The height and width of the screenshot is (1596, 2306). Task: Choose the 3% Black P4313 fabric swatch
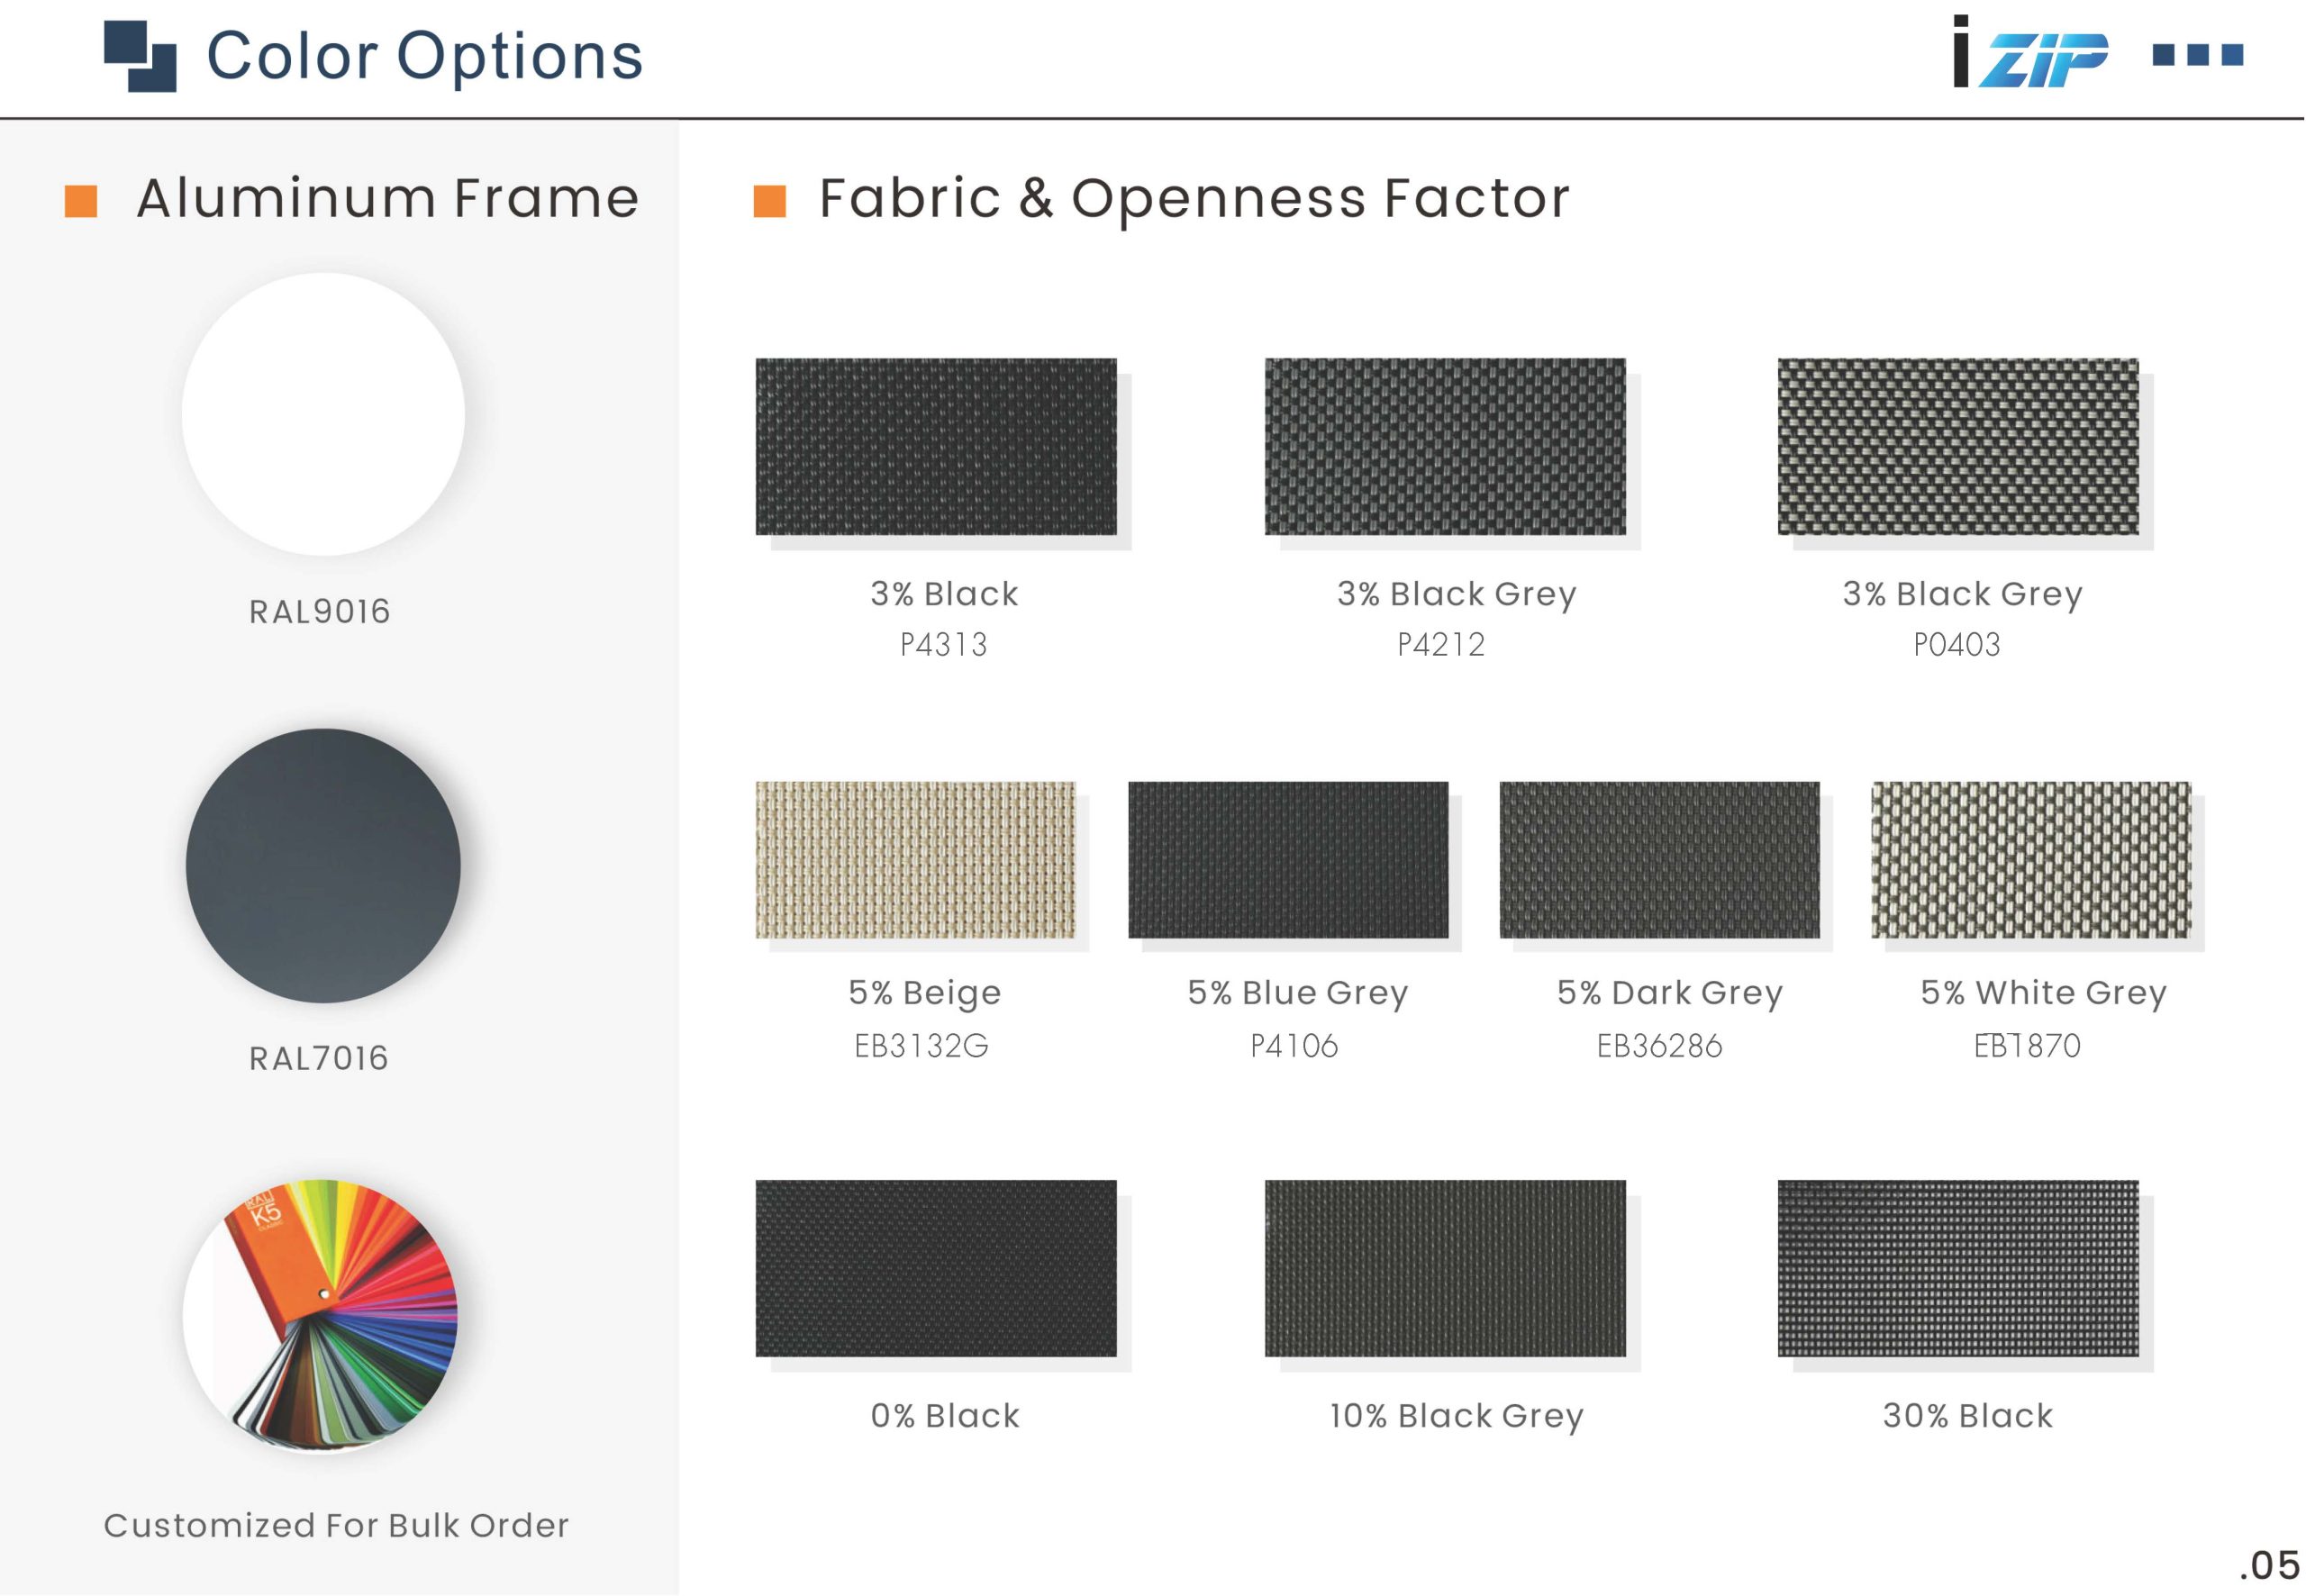(x=936, y=447)
